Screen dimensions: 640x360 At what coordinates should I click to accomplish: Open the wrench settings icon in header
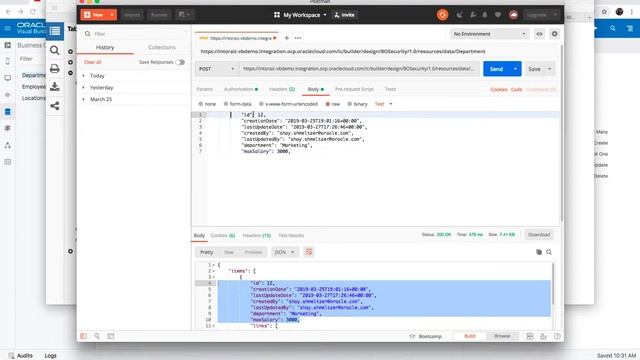[x=473, y=15]
